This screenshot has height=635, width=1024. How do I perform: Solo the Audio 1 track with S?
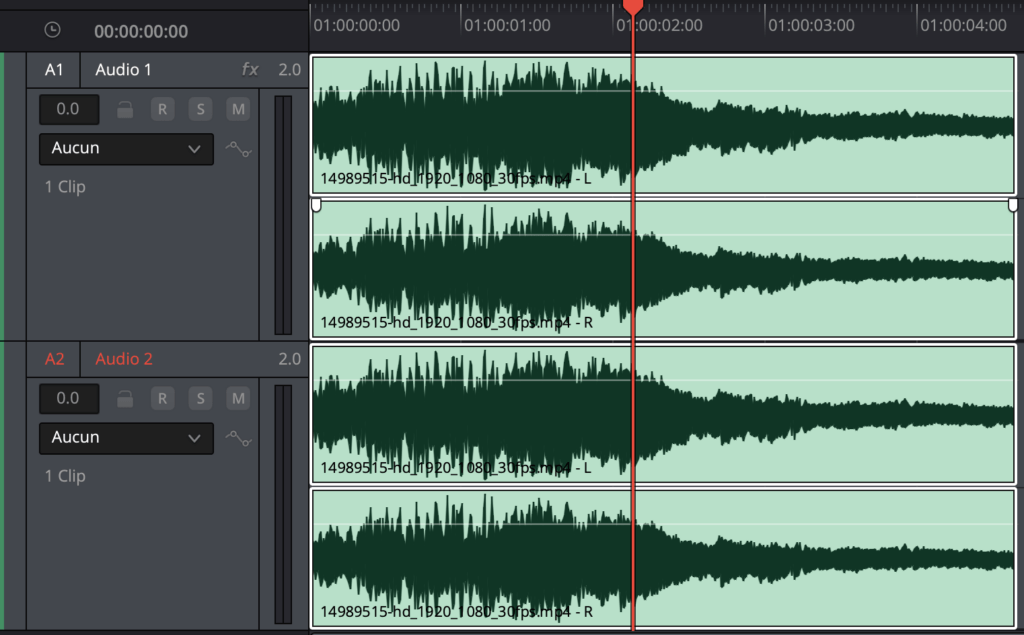point(200,109)
